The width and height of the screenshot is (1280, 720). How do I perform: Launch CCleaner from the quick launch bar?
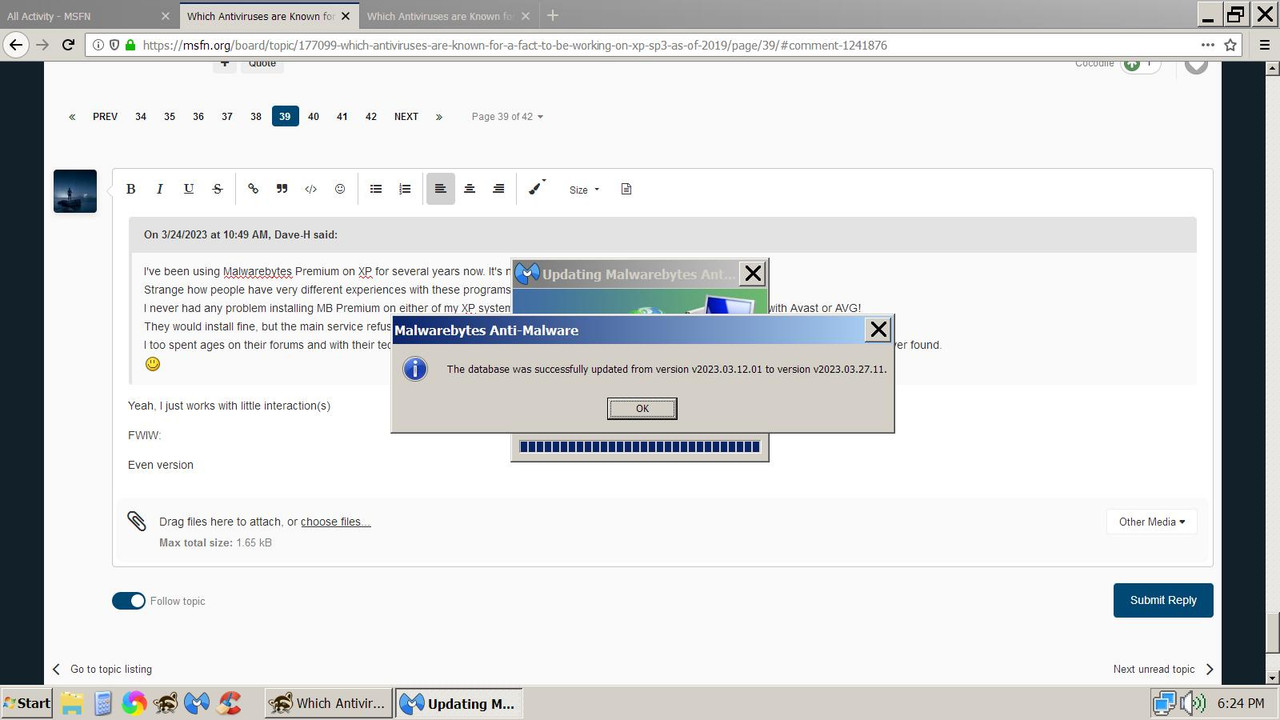(230, 703)
